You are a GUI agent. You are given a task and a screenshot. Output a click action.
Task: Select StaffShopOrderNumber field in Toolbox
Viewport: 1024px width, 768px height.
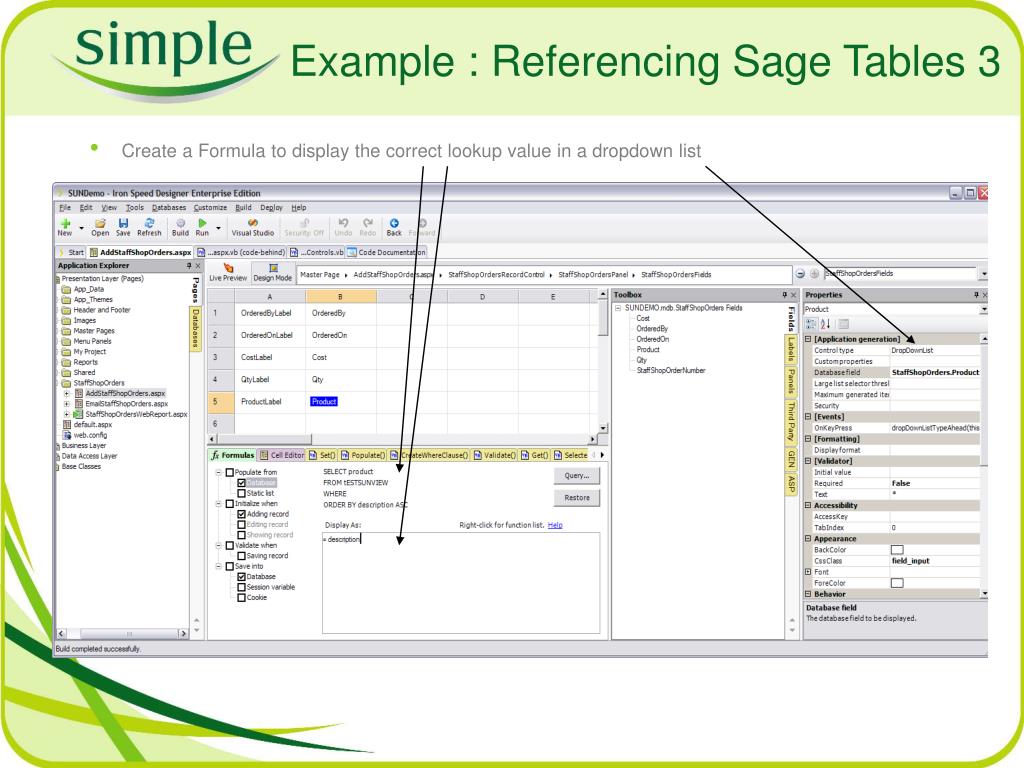point(671,370)
